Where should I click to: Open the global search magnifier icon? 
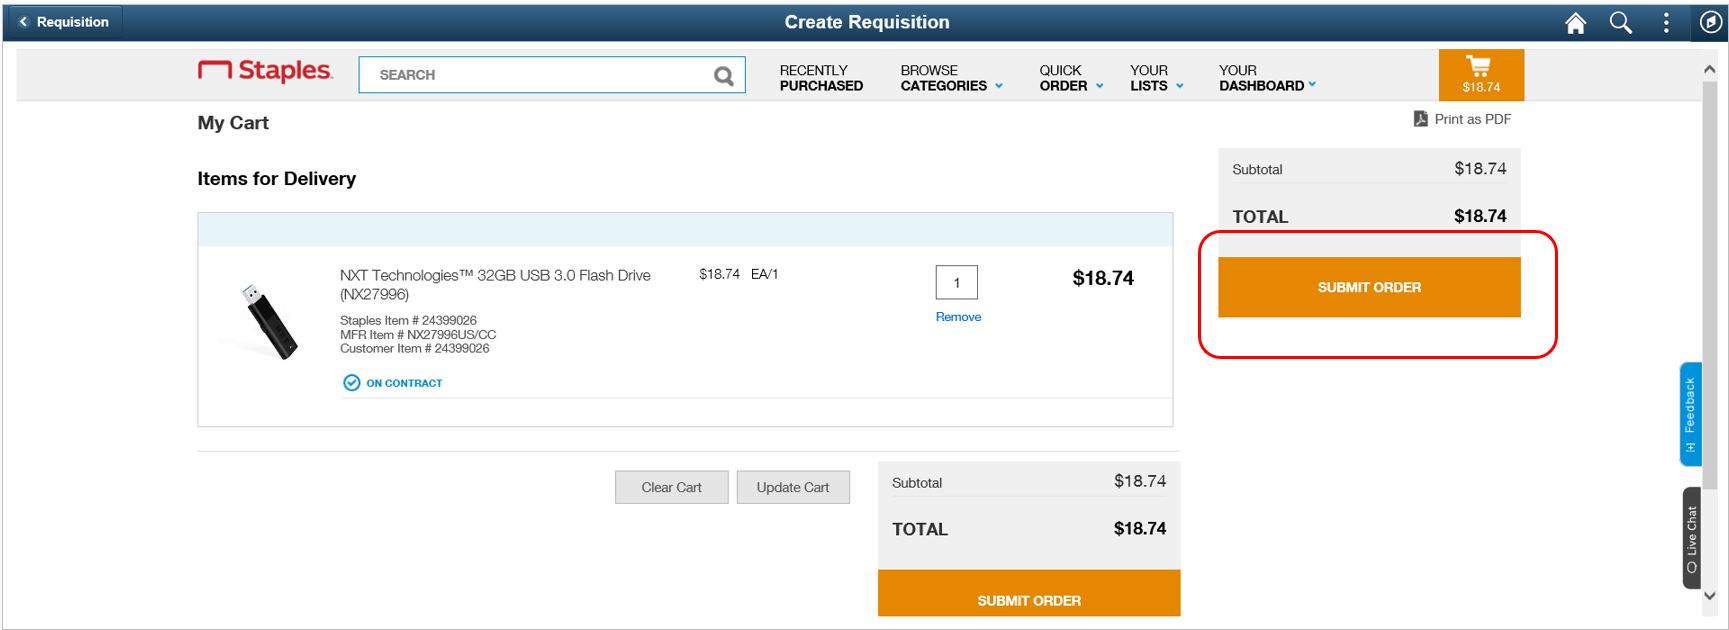pos(1620,23)
